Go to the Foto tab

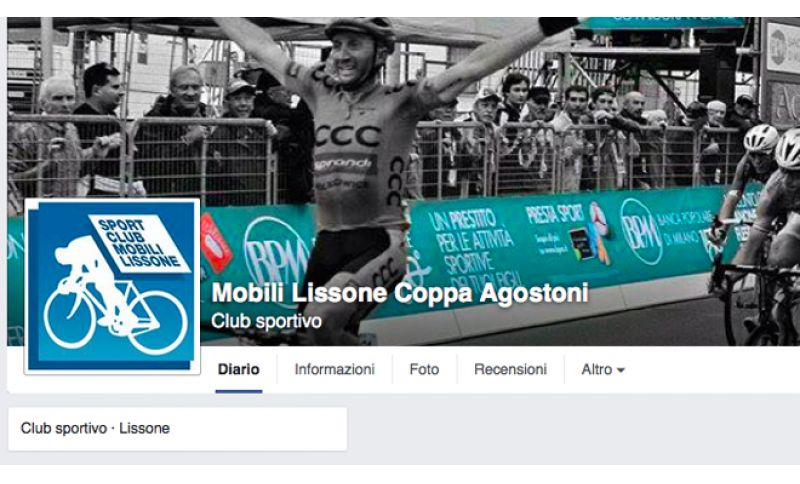424,369
